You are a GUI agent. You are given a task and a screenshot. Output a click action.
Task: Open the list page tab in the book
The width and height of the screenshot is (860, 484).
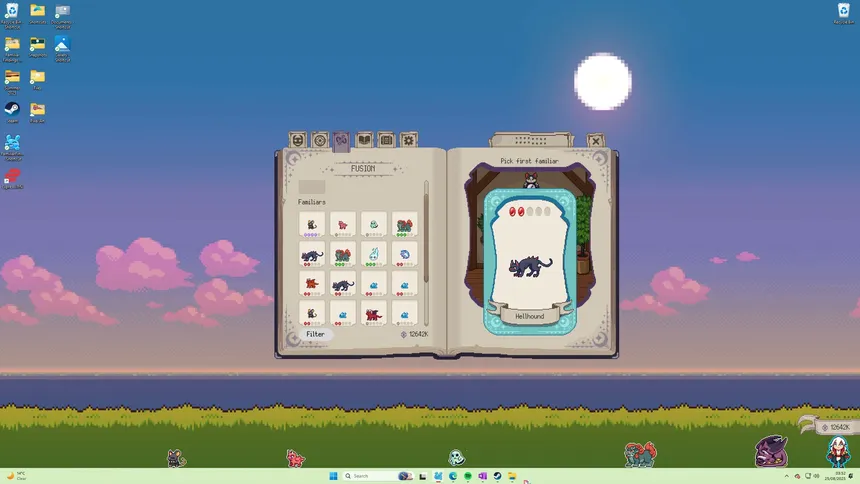click(x=386, y=140)
